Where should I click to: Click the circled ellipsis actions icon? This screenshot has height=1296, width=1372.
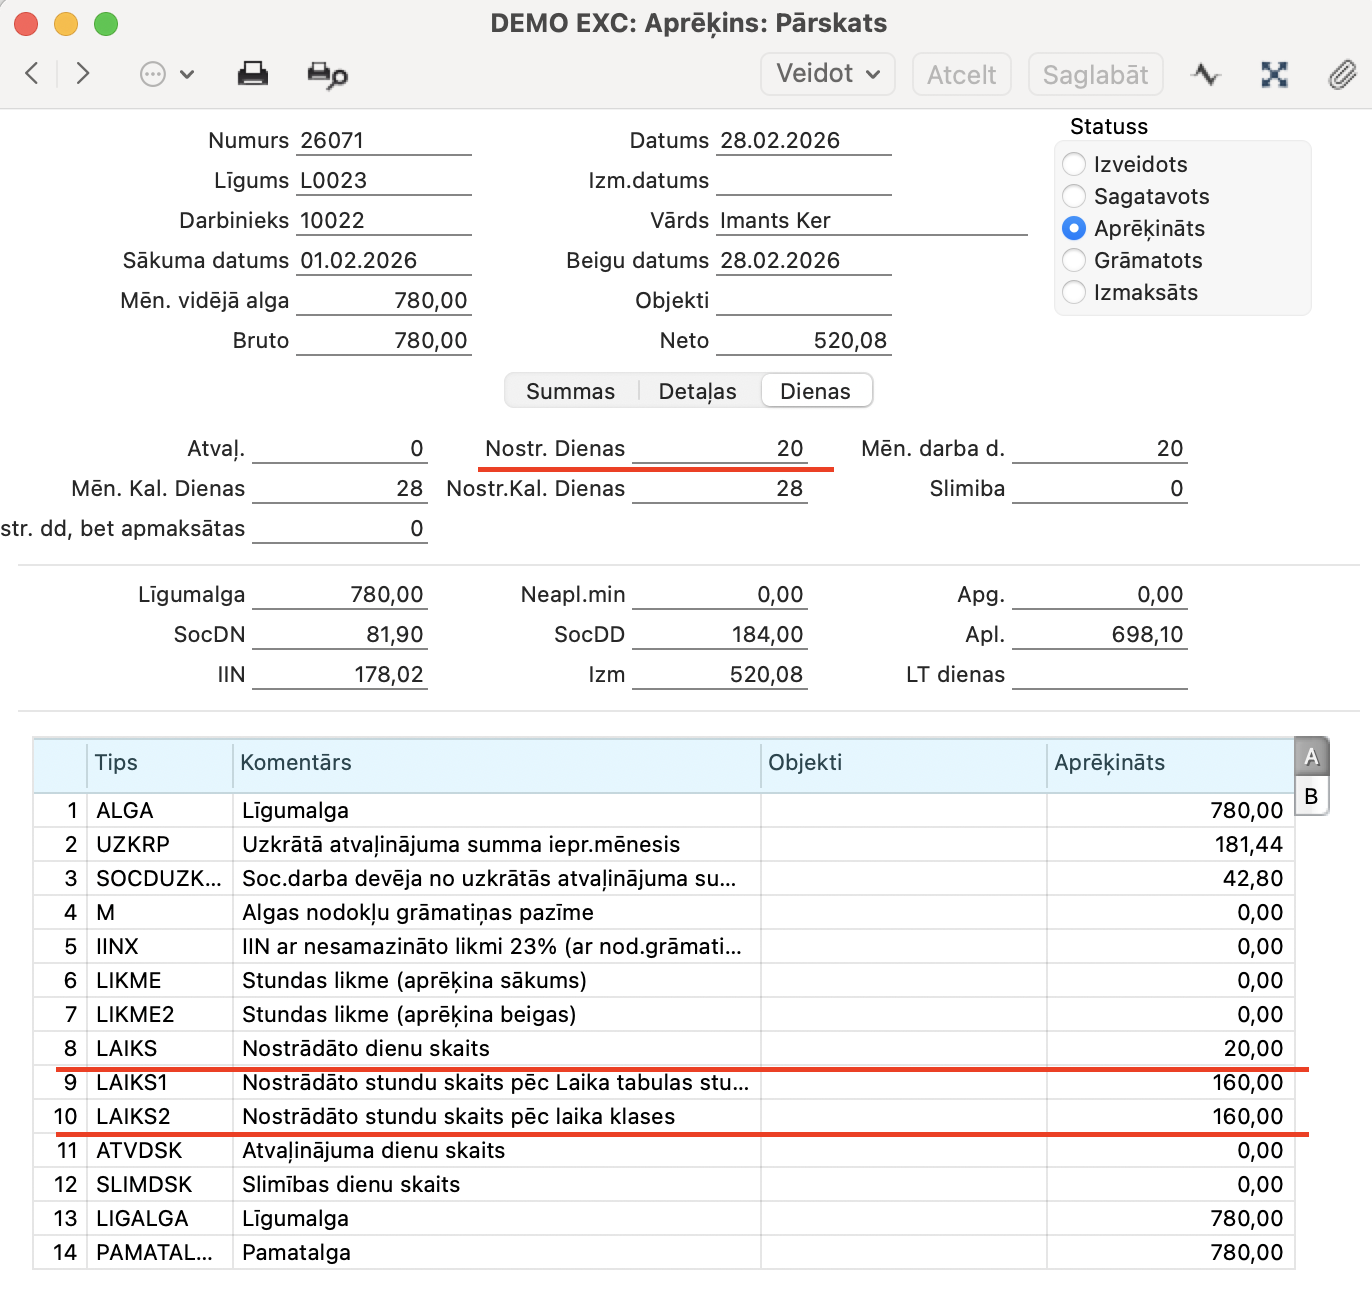tap(153, 74)
